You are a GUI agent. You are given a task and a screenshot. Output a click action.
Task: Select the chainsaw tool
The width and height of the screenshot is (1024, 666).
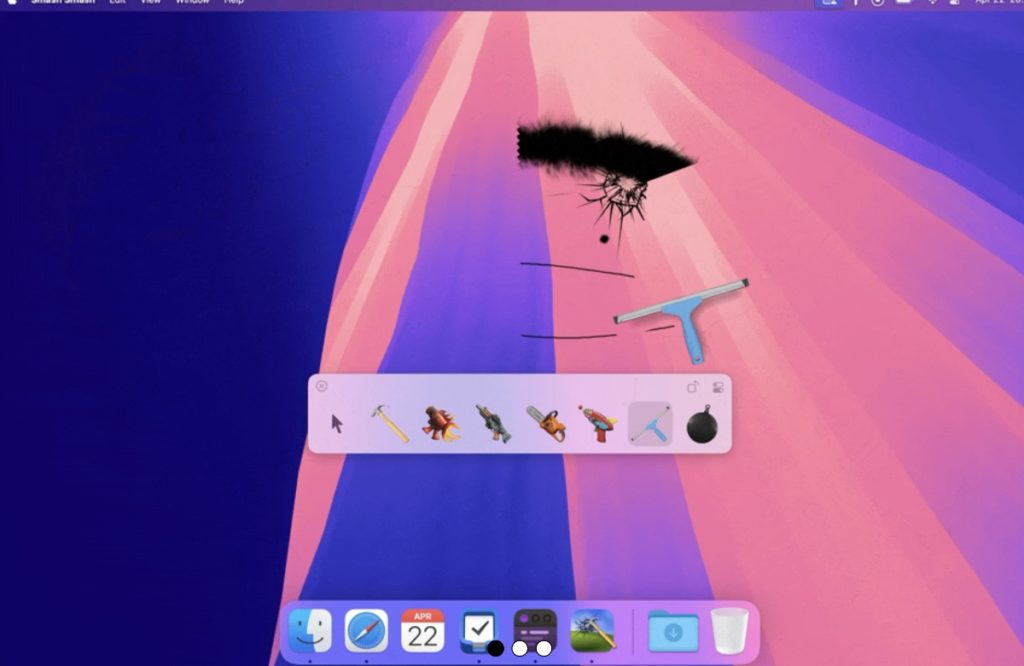[x=546, y=423]
